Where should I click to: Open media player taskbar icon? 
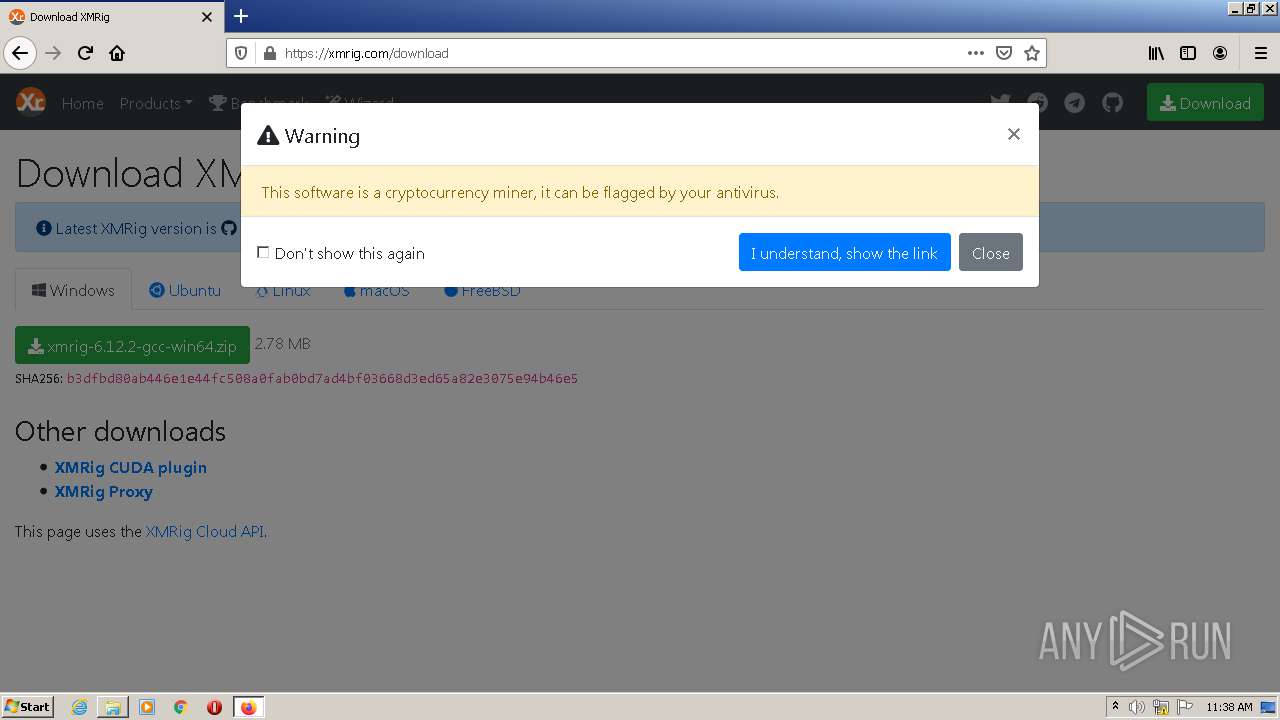point(147,707)
